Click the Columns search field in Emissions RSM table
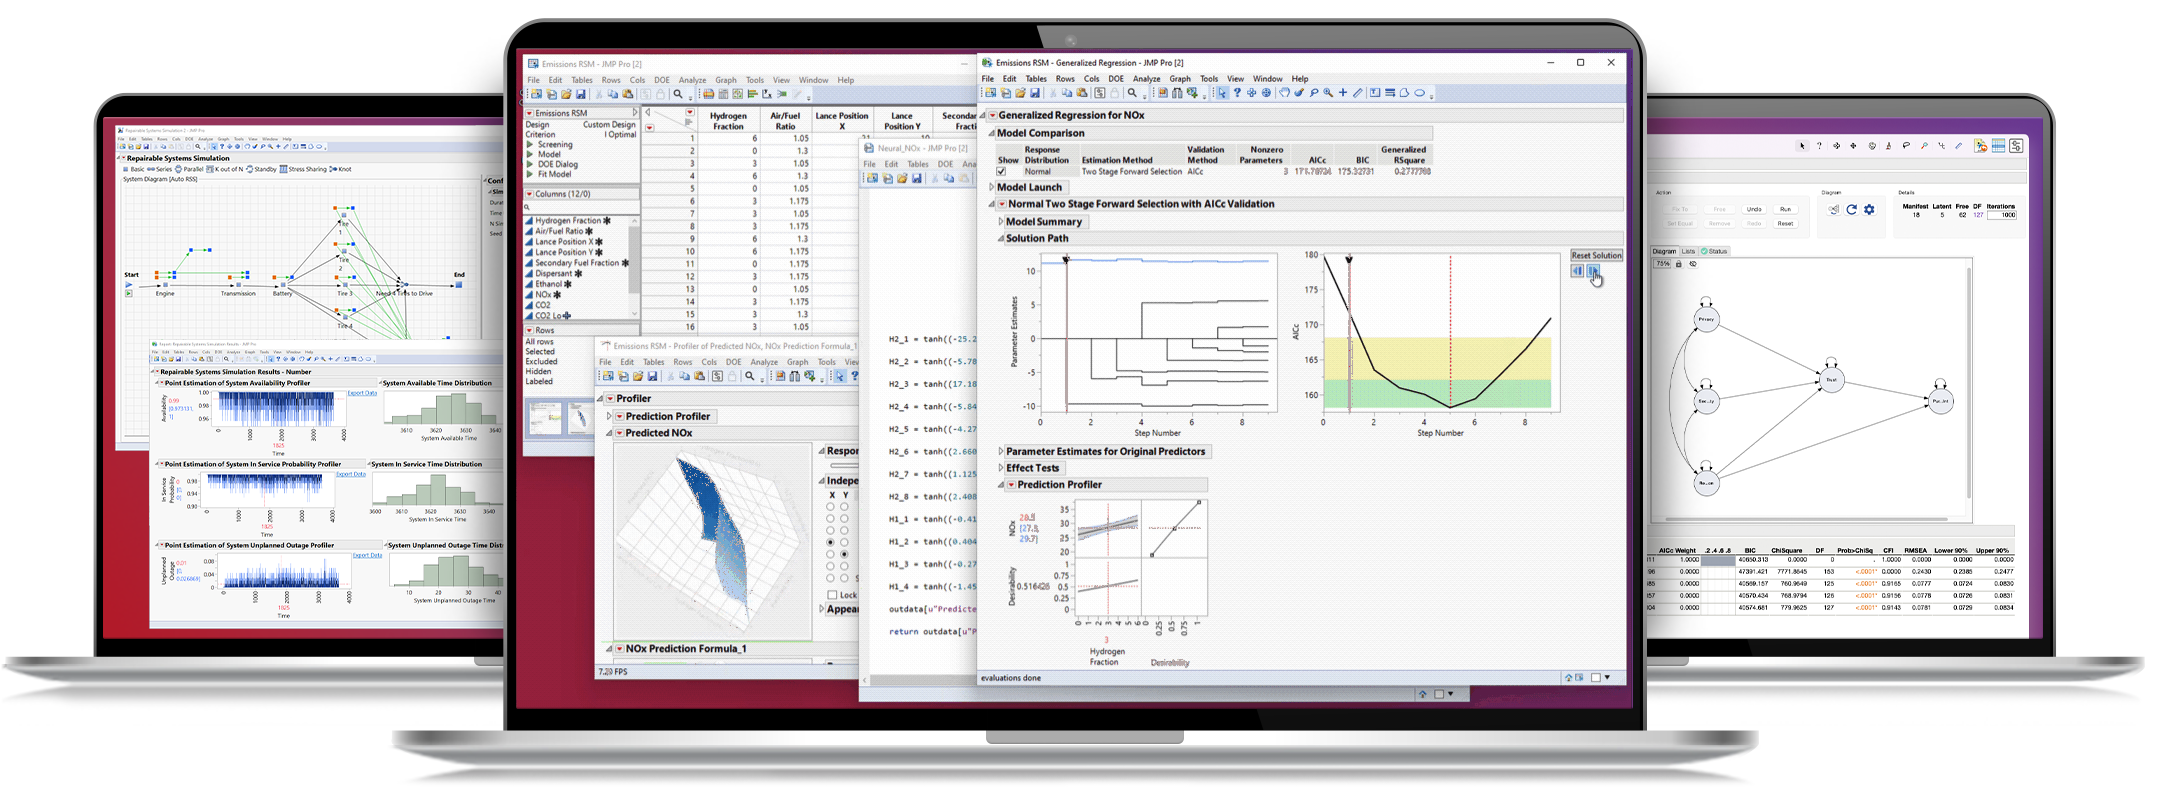 [582, 207]
